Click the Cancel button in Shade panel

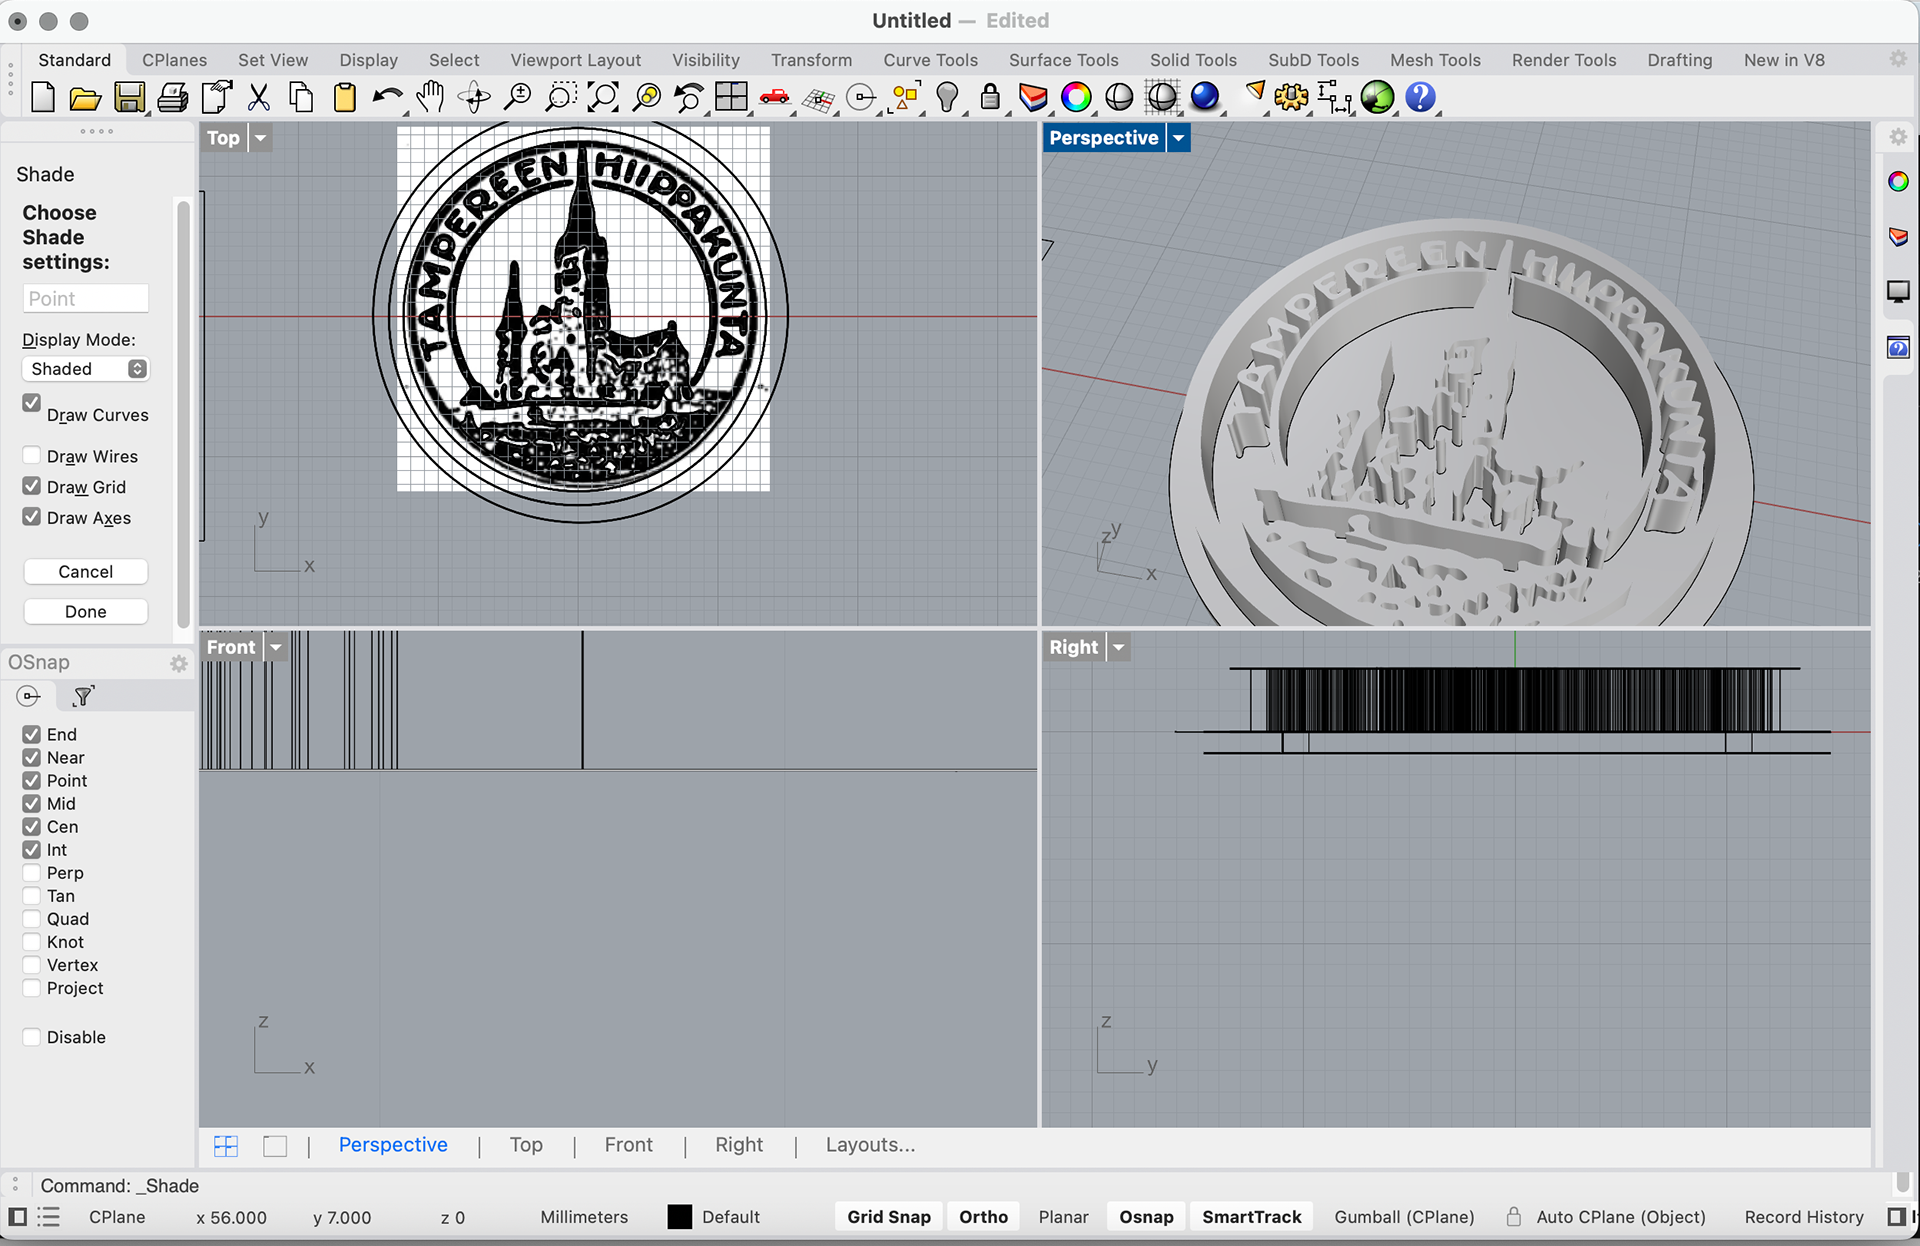[x=86, y=571]
